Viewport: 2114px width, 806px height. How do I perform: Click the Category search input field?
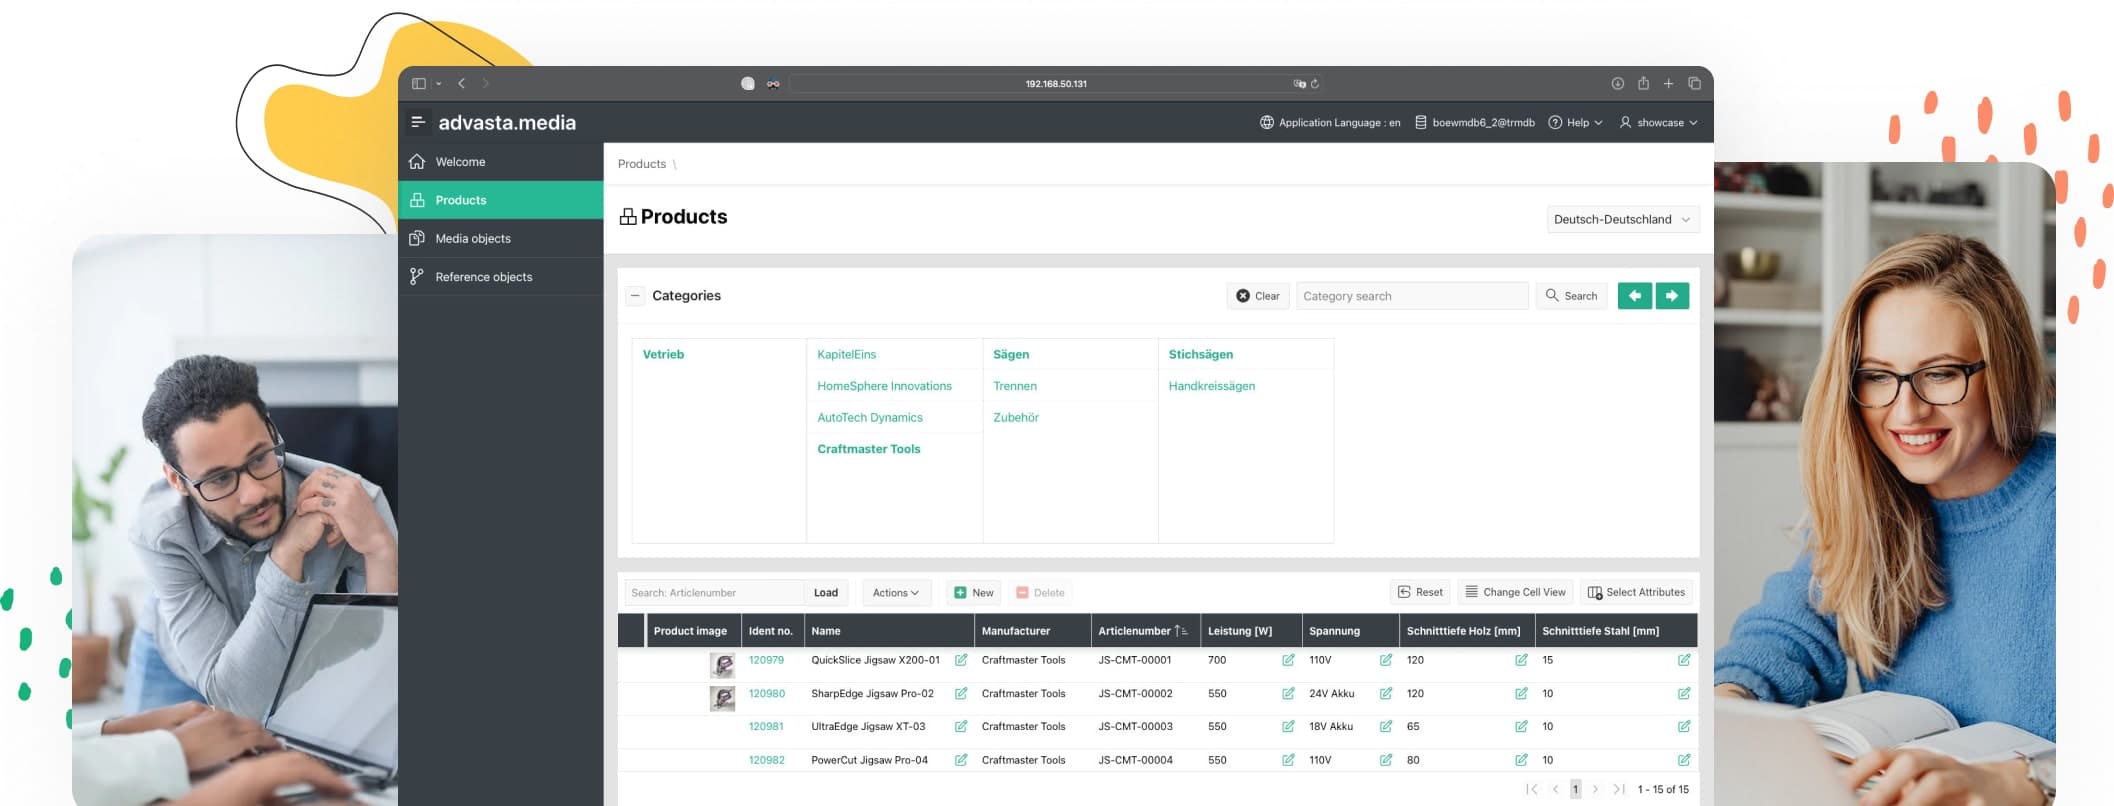[1412, 296]
